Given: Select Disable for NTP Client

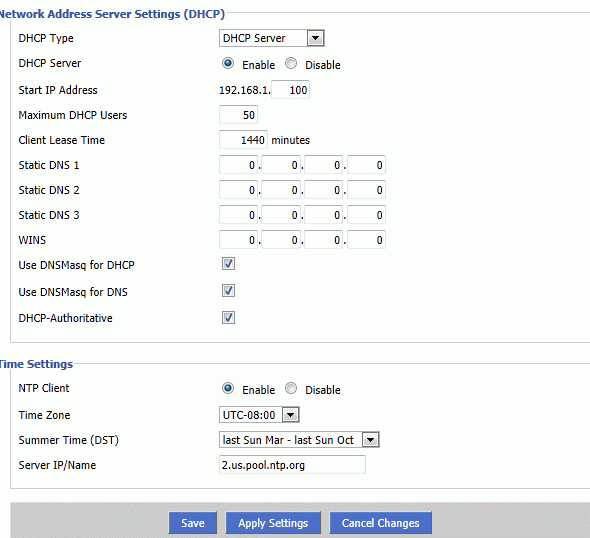Looking at the screenshot, I should [x=291, y=388].
